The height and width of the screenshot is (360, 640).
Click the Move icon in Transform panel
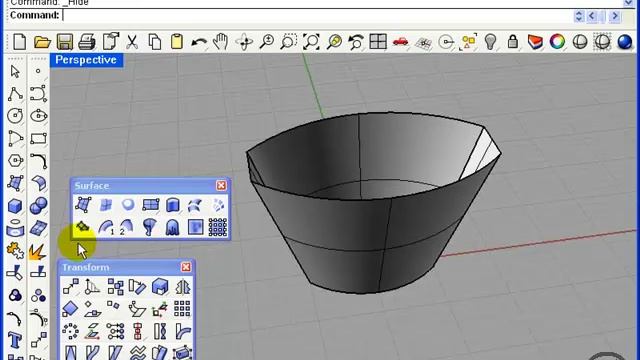tap(71, 287)
